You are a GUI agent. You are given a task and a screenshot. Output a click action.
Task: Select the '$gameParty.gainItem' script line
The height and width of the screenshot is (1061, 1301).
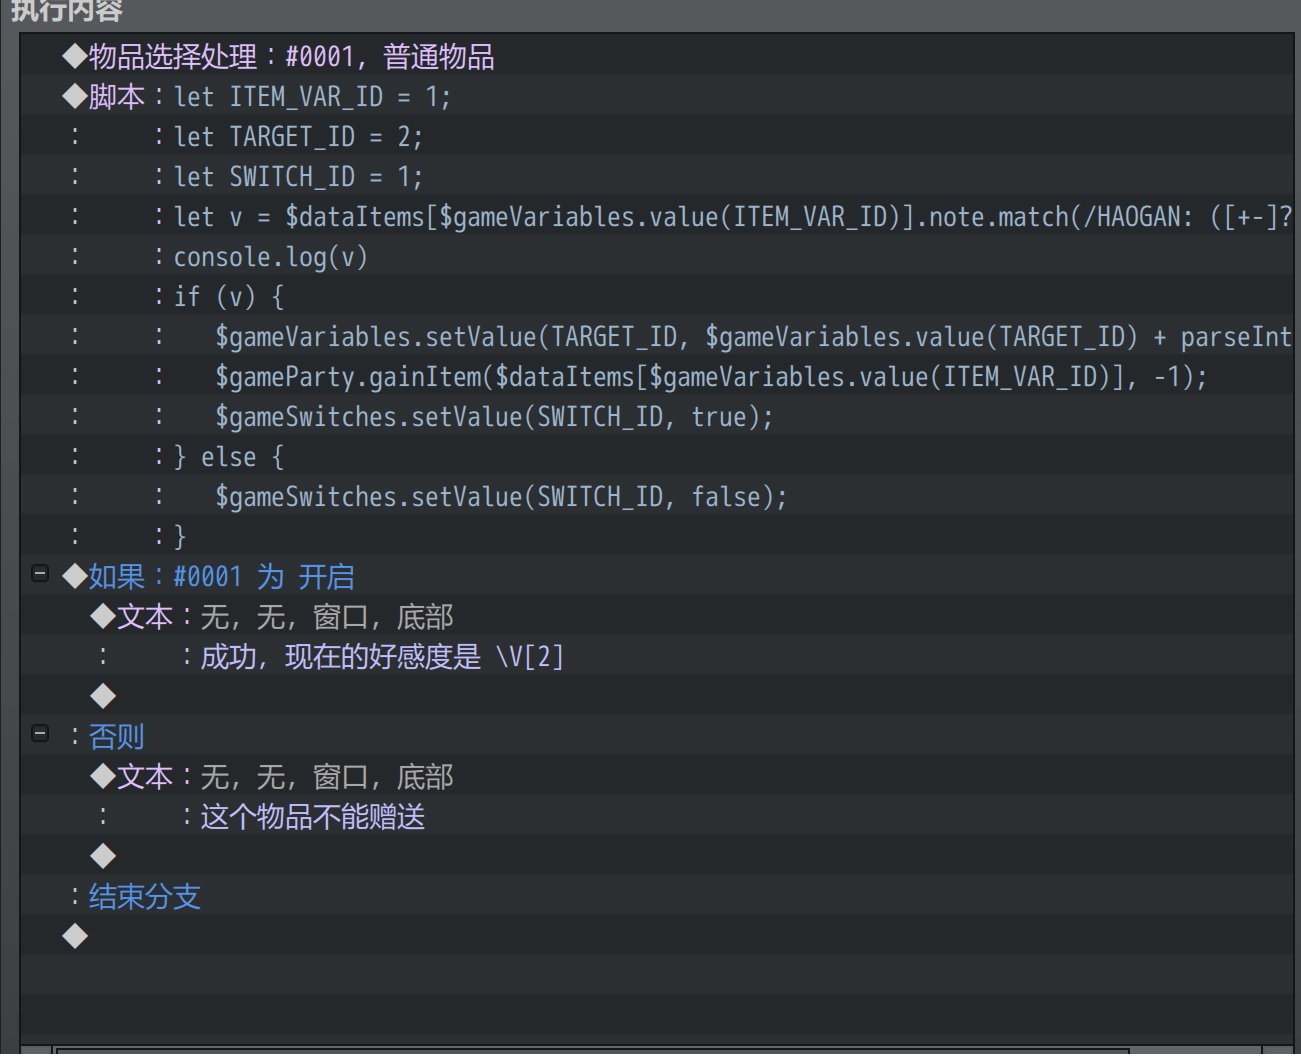click(x=657, y=375)
